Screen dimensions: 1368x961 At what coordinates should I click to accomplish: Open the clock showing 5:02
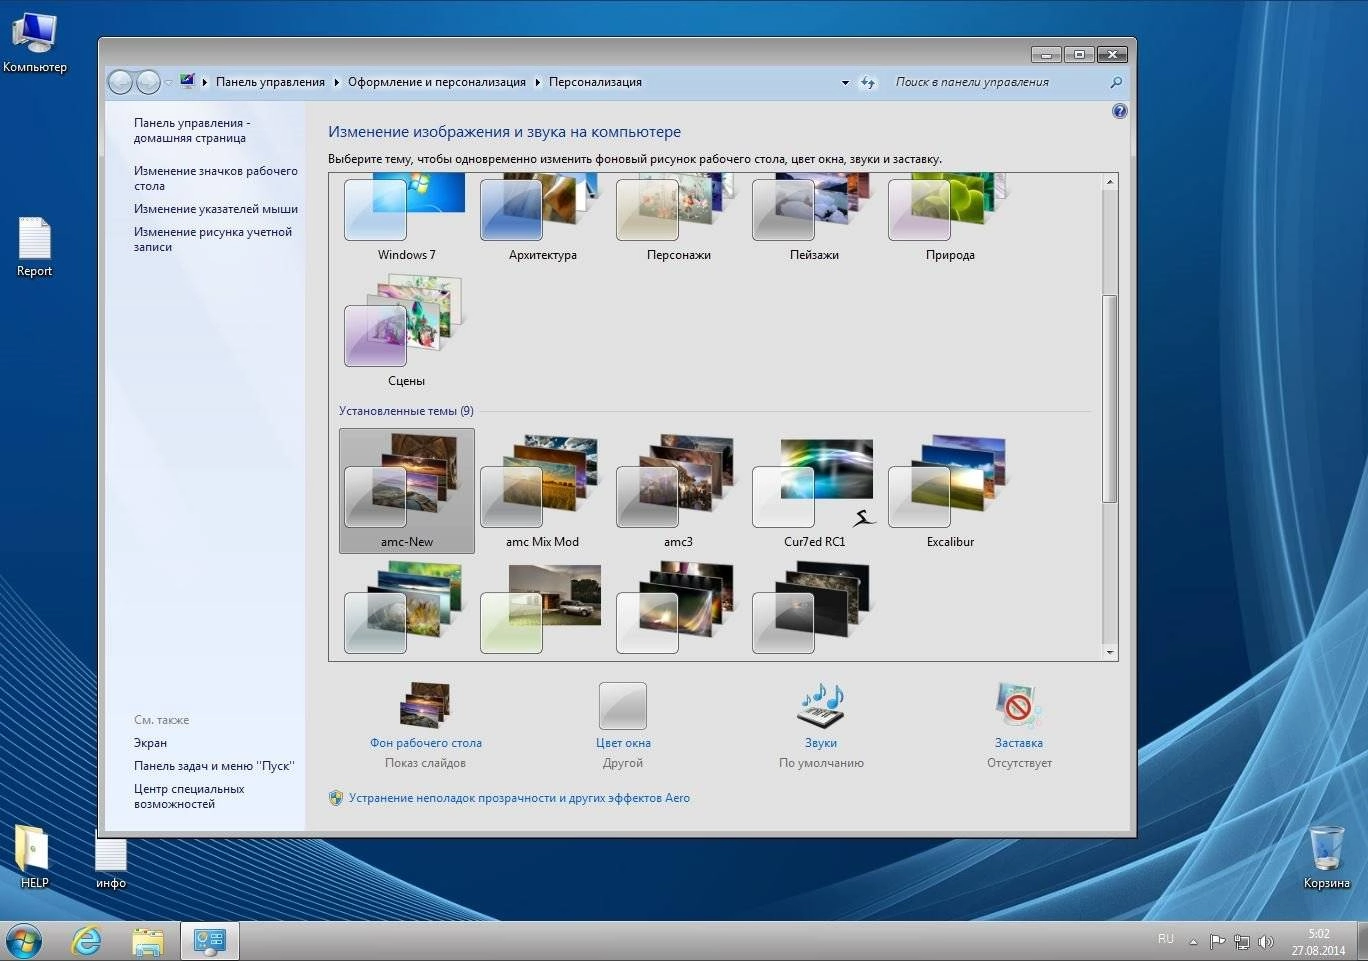(1318, 942)
